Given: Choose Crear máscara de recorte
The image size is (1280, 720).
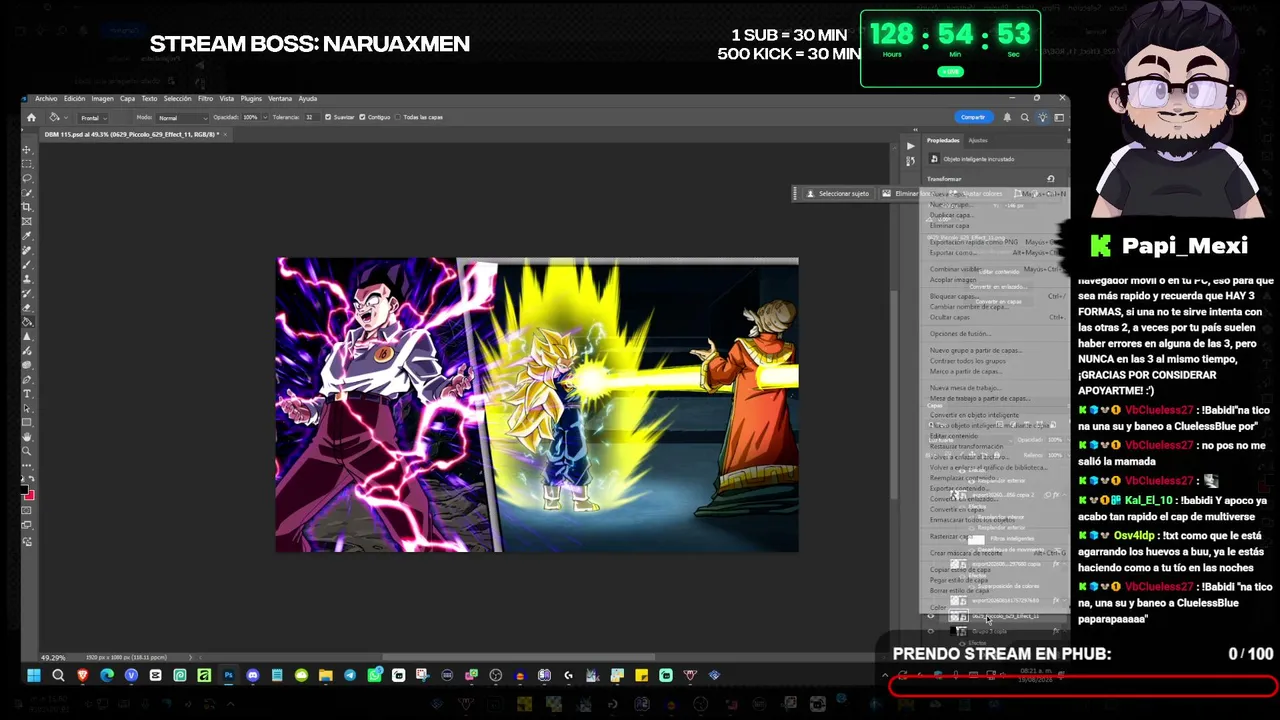Looking at the screenshot, I should [x=966, y=553].
